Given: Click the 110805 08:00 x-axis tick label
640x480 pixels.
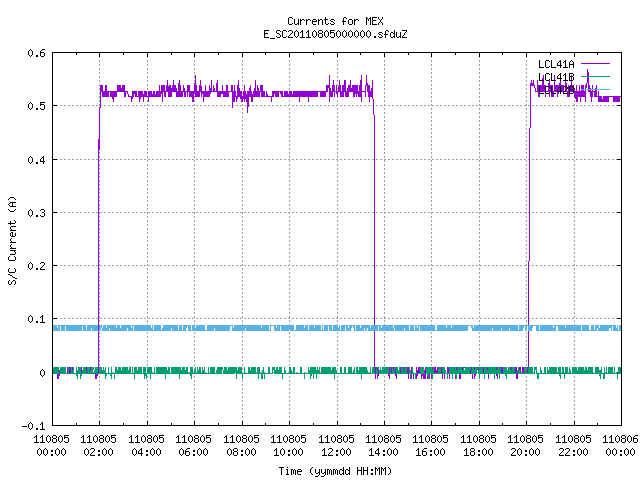Looking at the screenshot, I should 241,445.
